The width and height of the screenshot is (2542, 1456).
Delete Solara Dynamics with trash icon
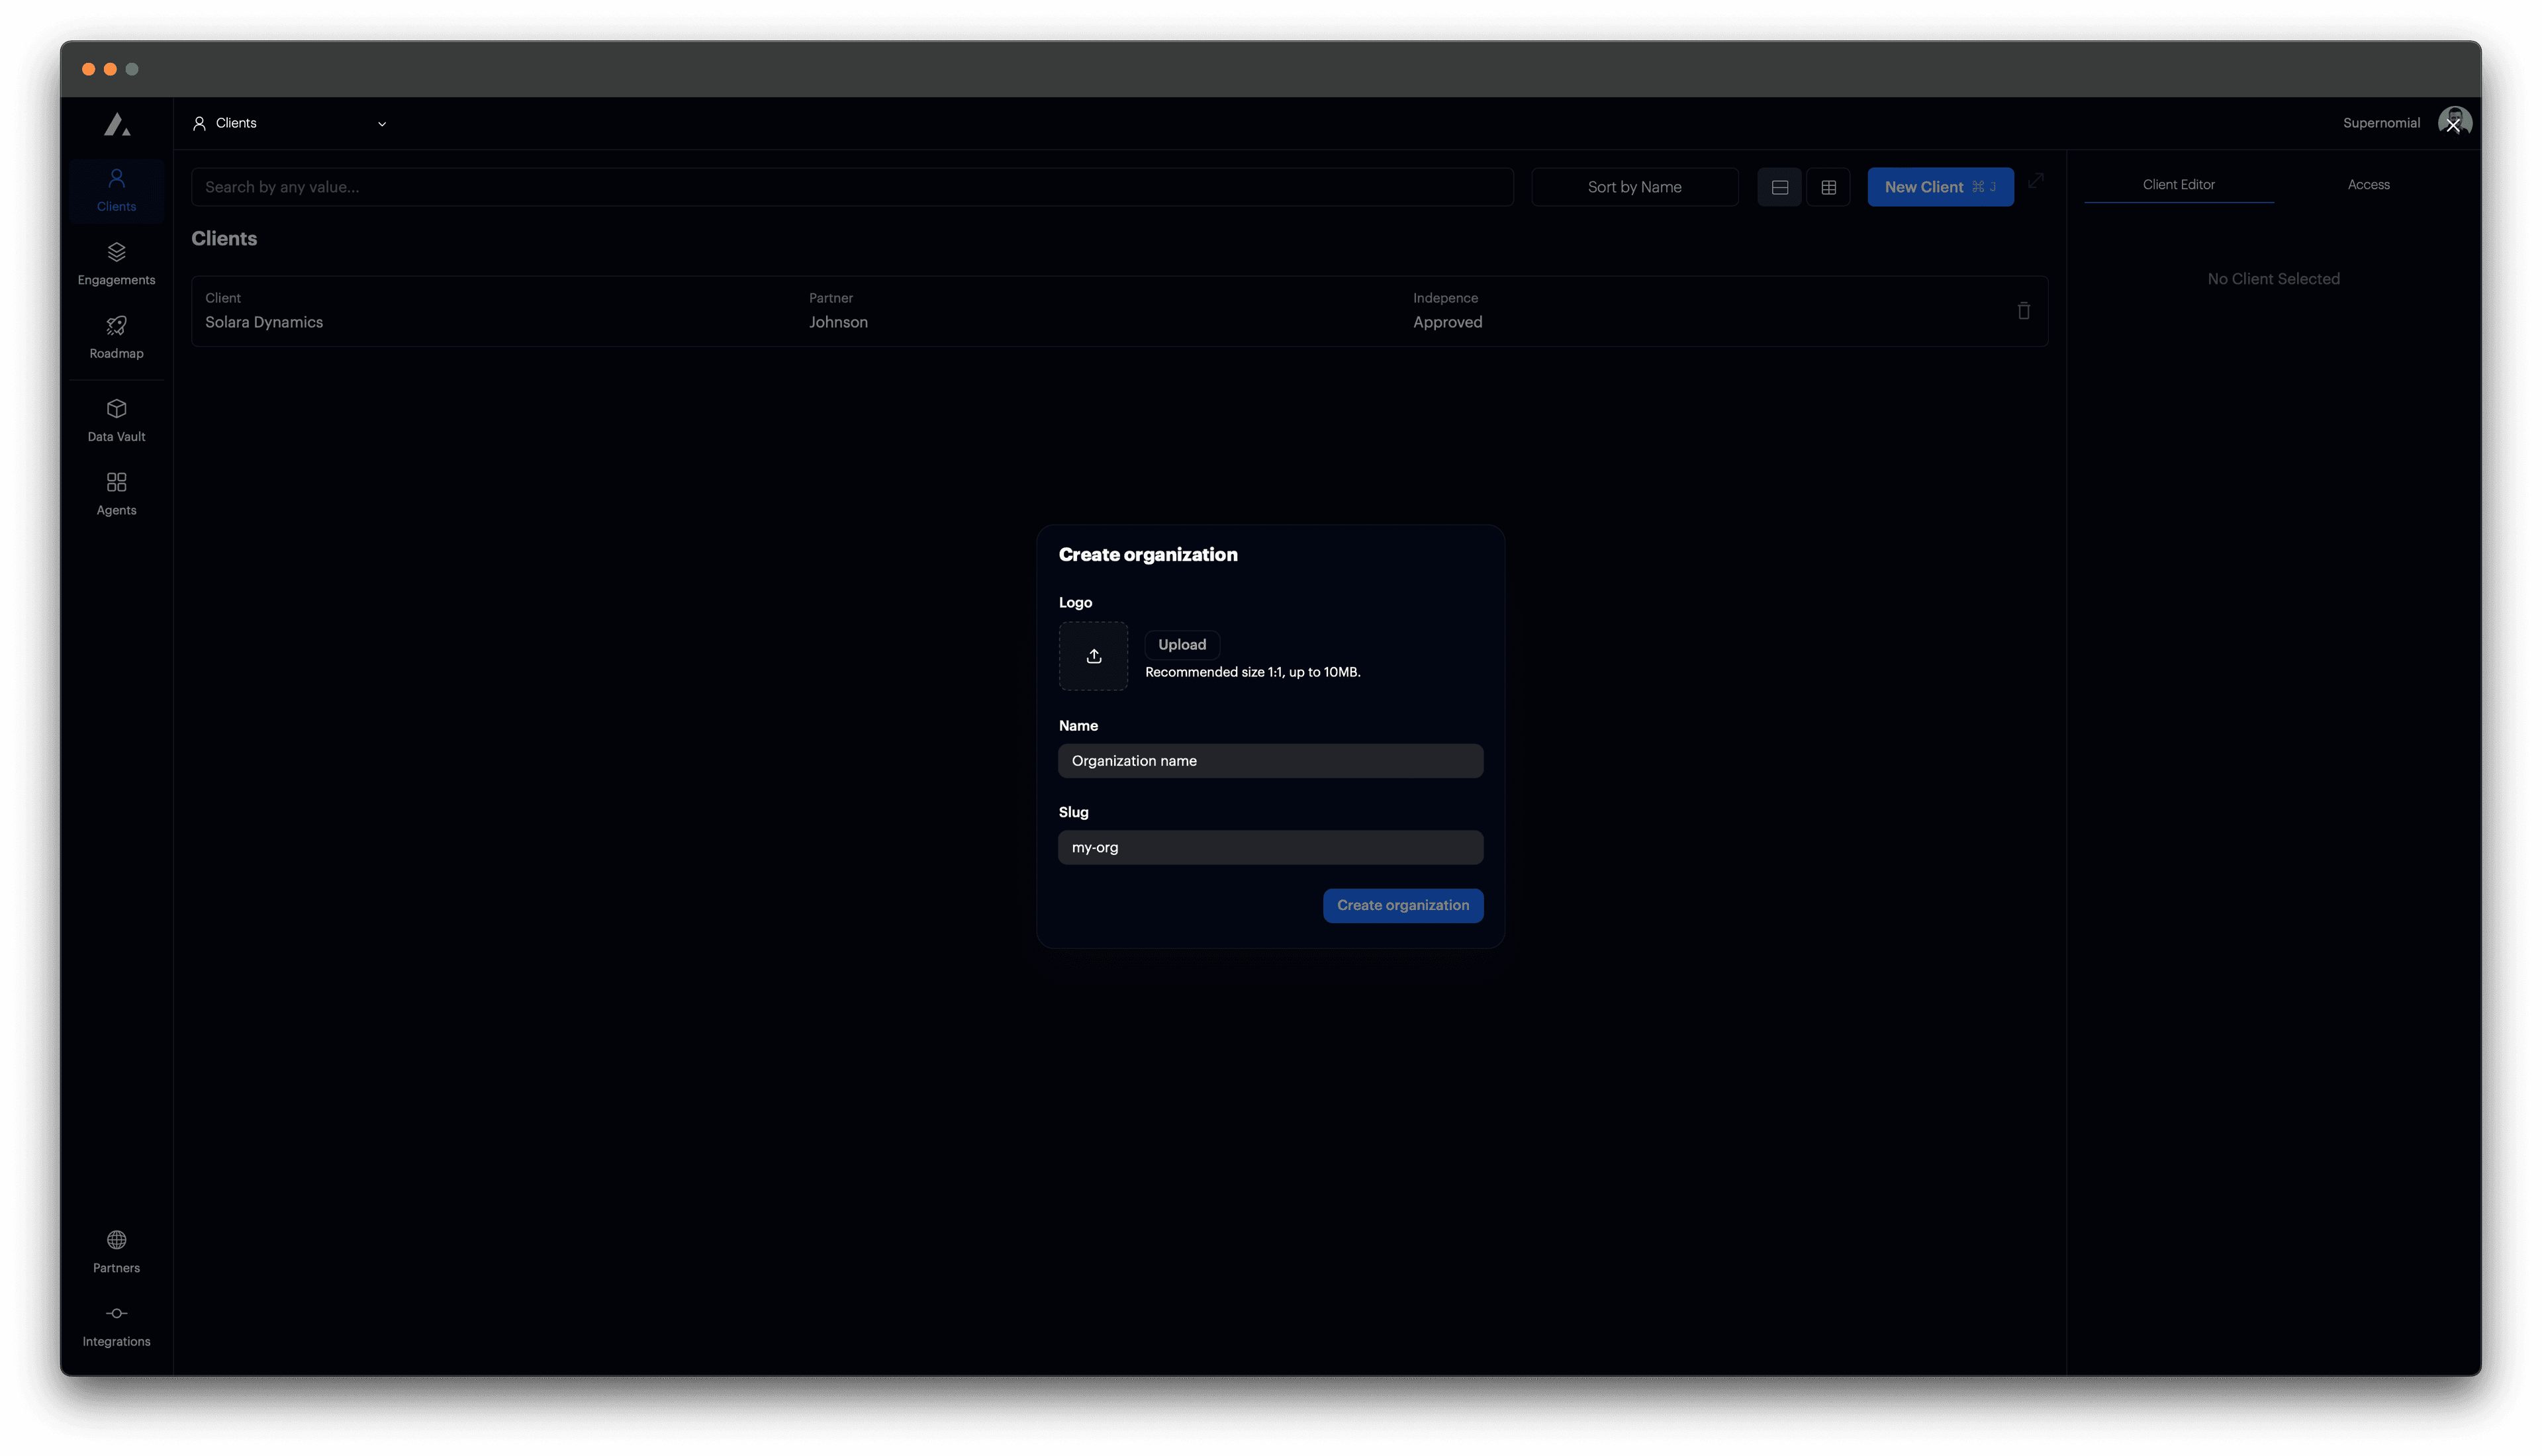pos(2024,311)
